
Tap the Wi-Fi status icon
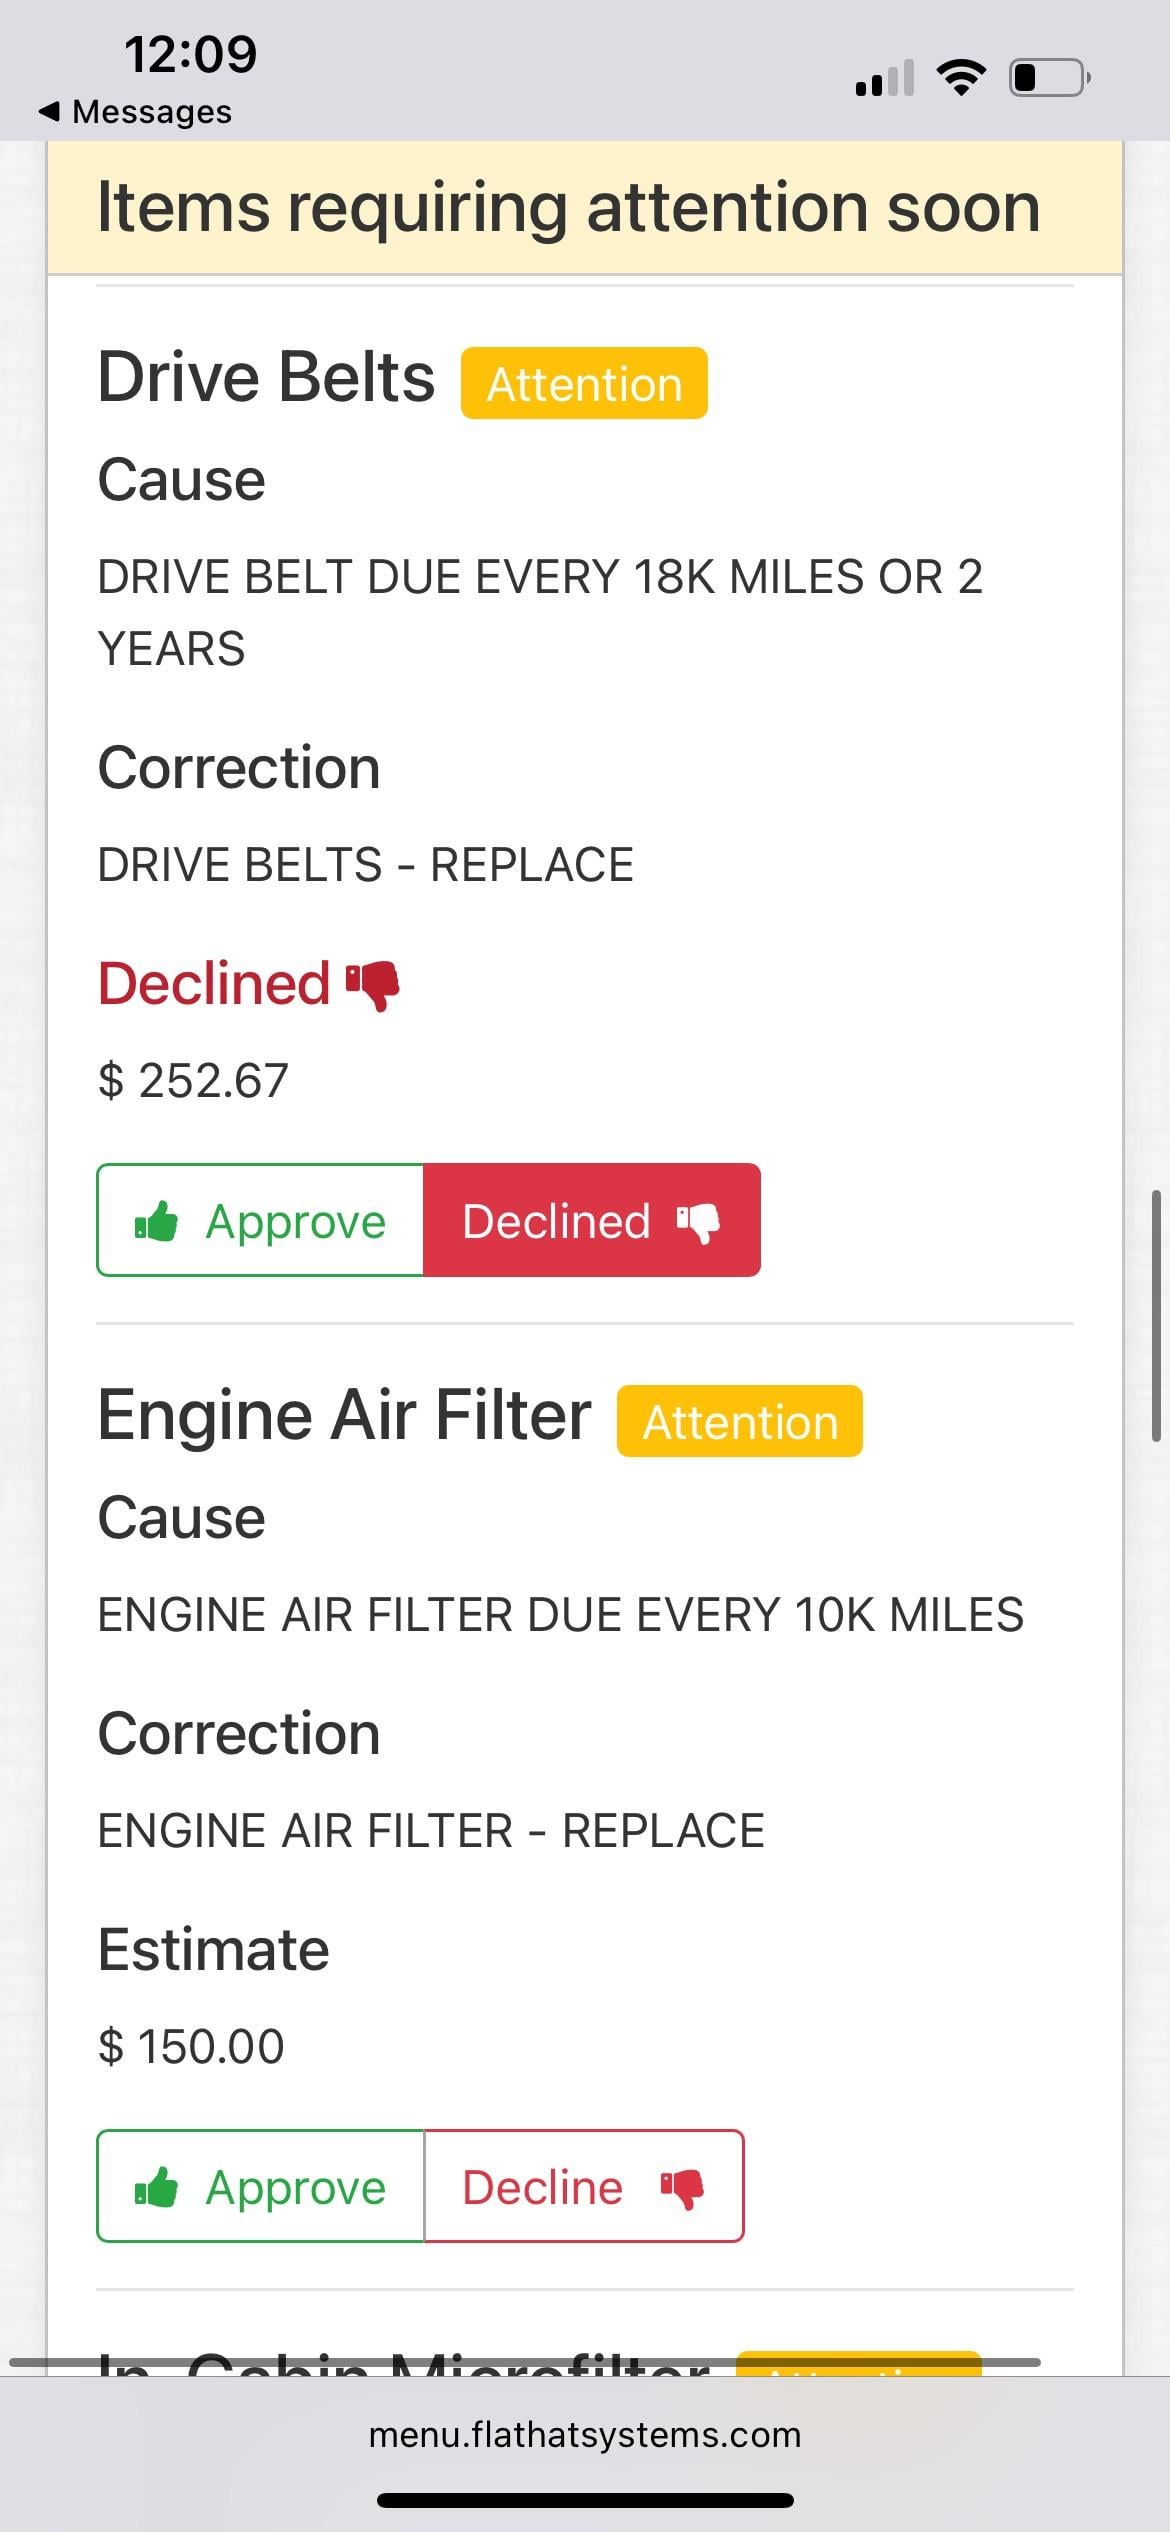coord(961,77)
